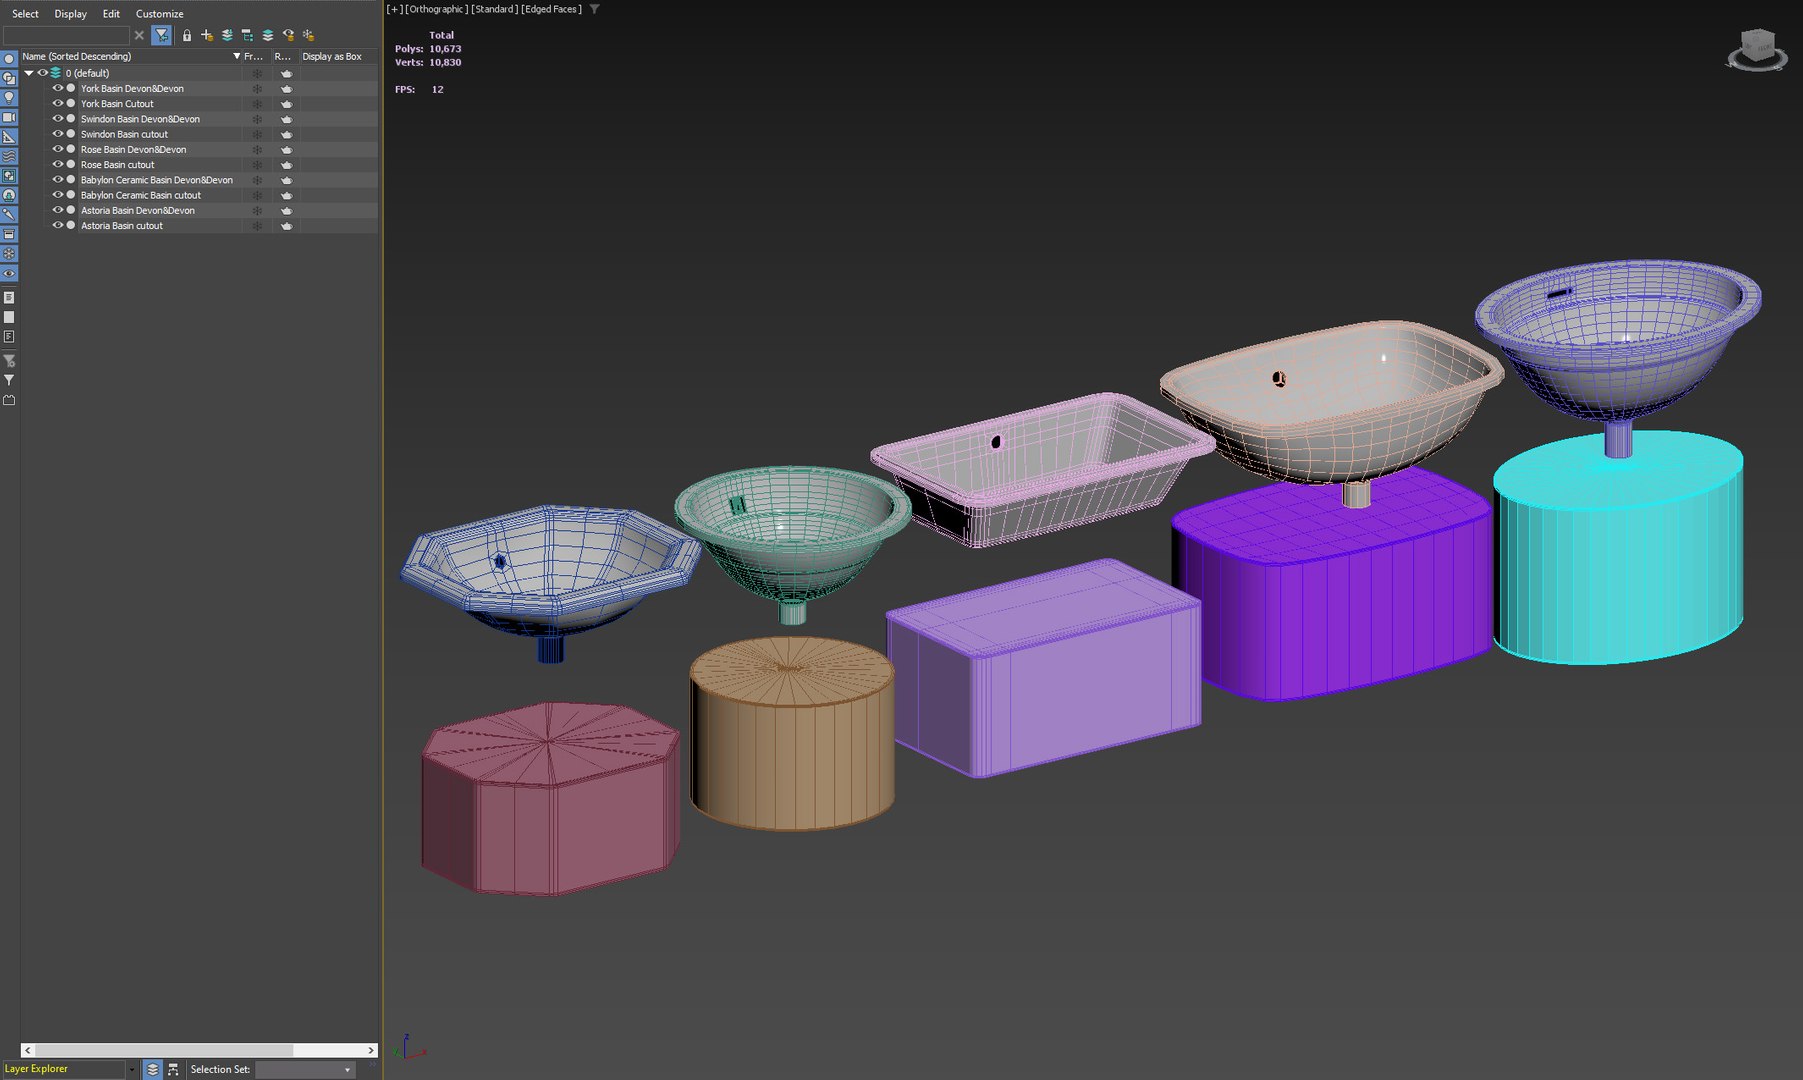Screen dimensions: 1803x1080
Task: Hide Swindon Basin cutout object
Action: [x=57, y=134]
